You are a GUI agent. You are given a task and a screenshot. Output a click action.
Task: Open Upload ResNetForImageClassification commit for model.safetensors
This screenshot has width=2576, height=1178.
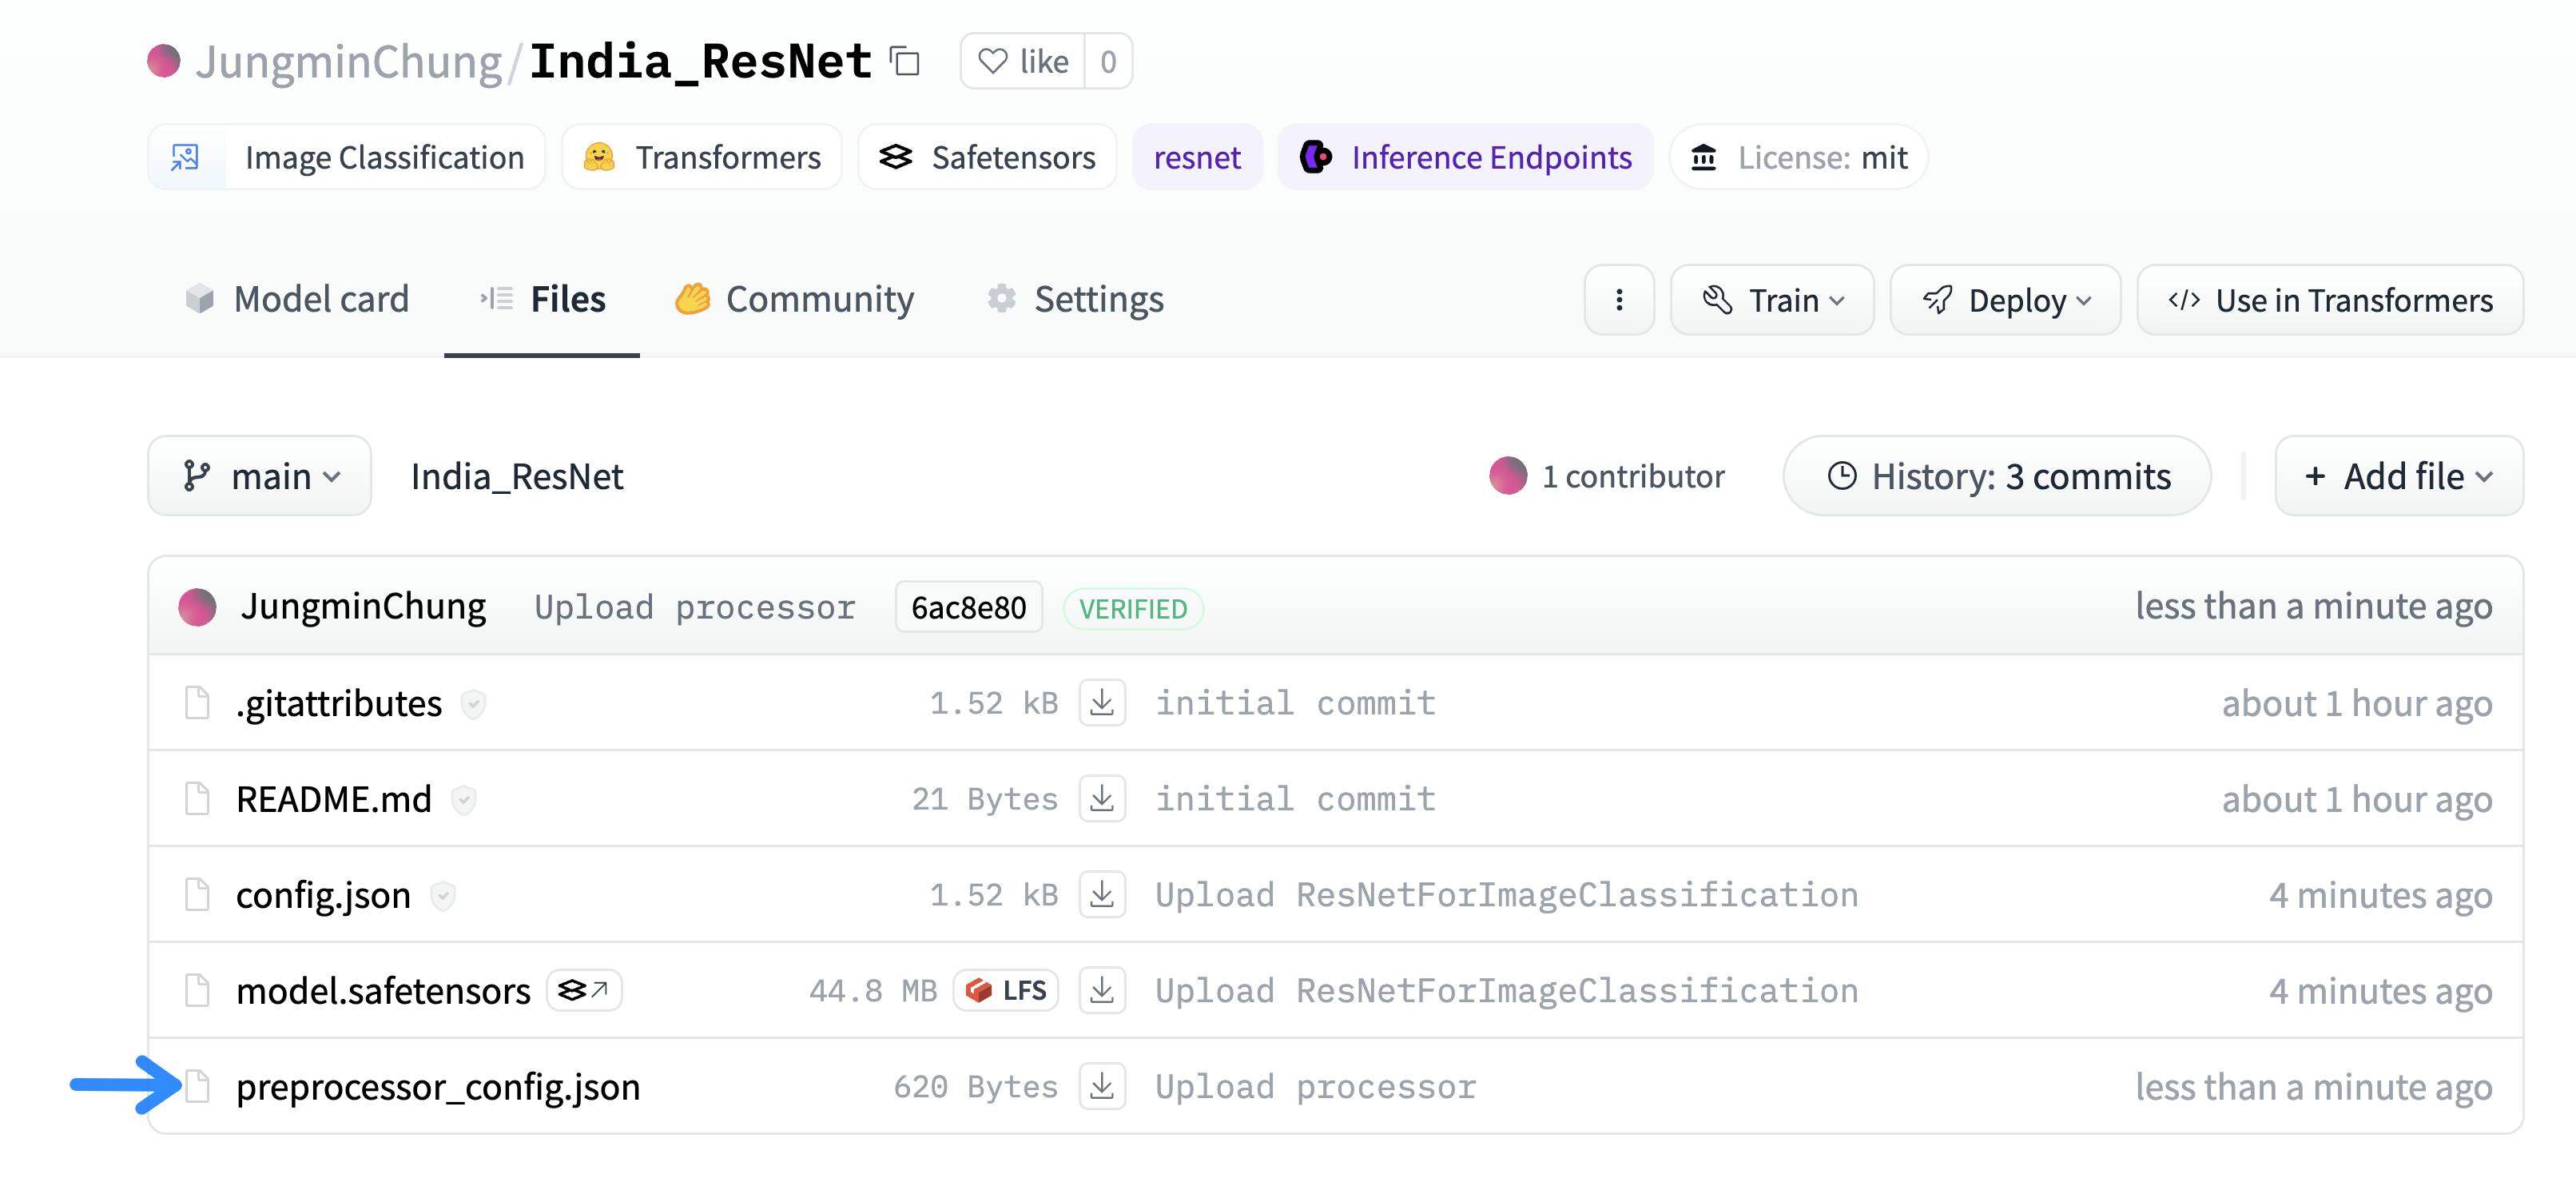(1506, 991)
